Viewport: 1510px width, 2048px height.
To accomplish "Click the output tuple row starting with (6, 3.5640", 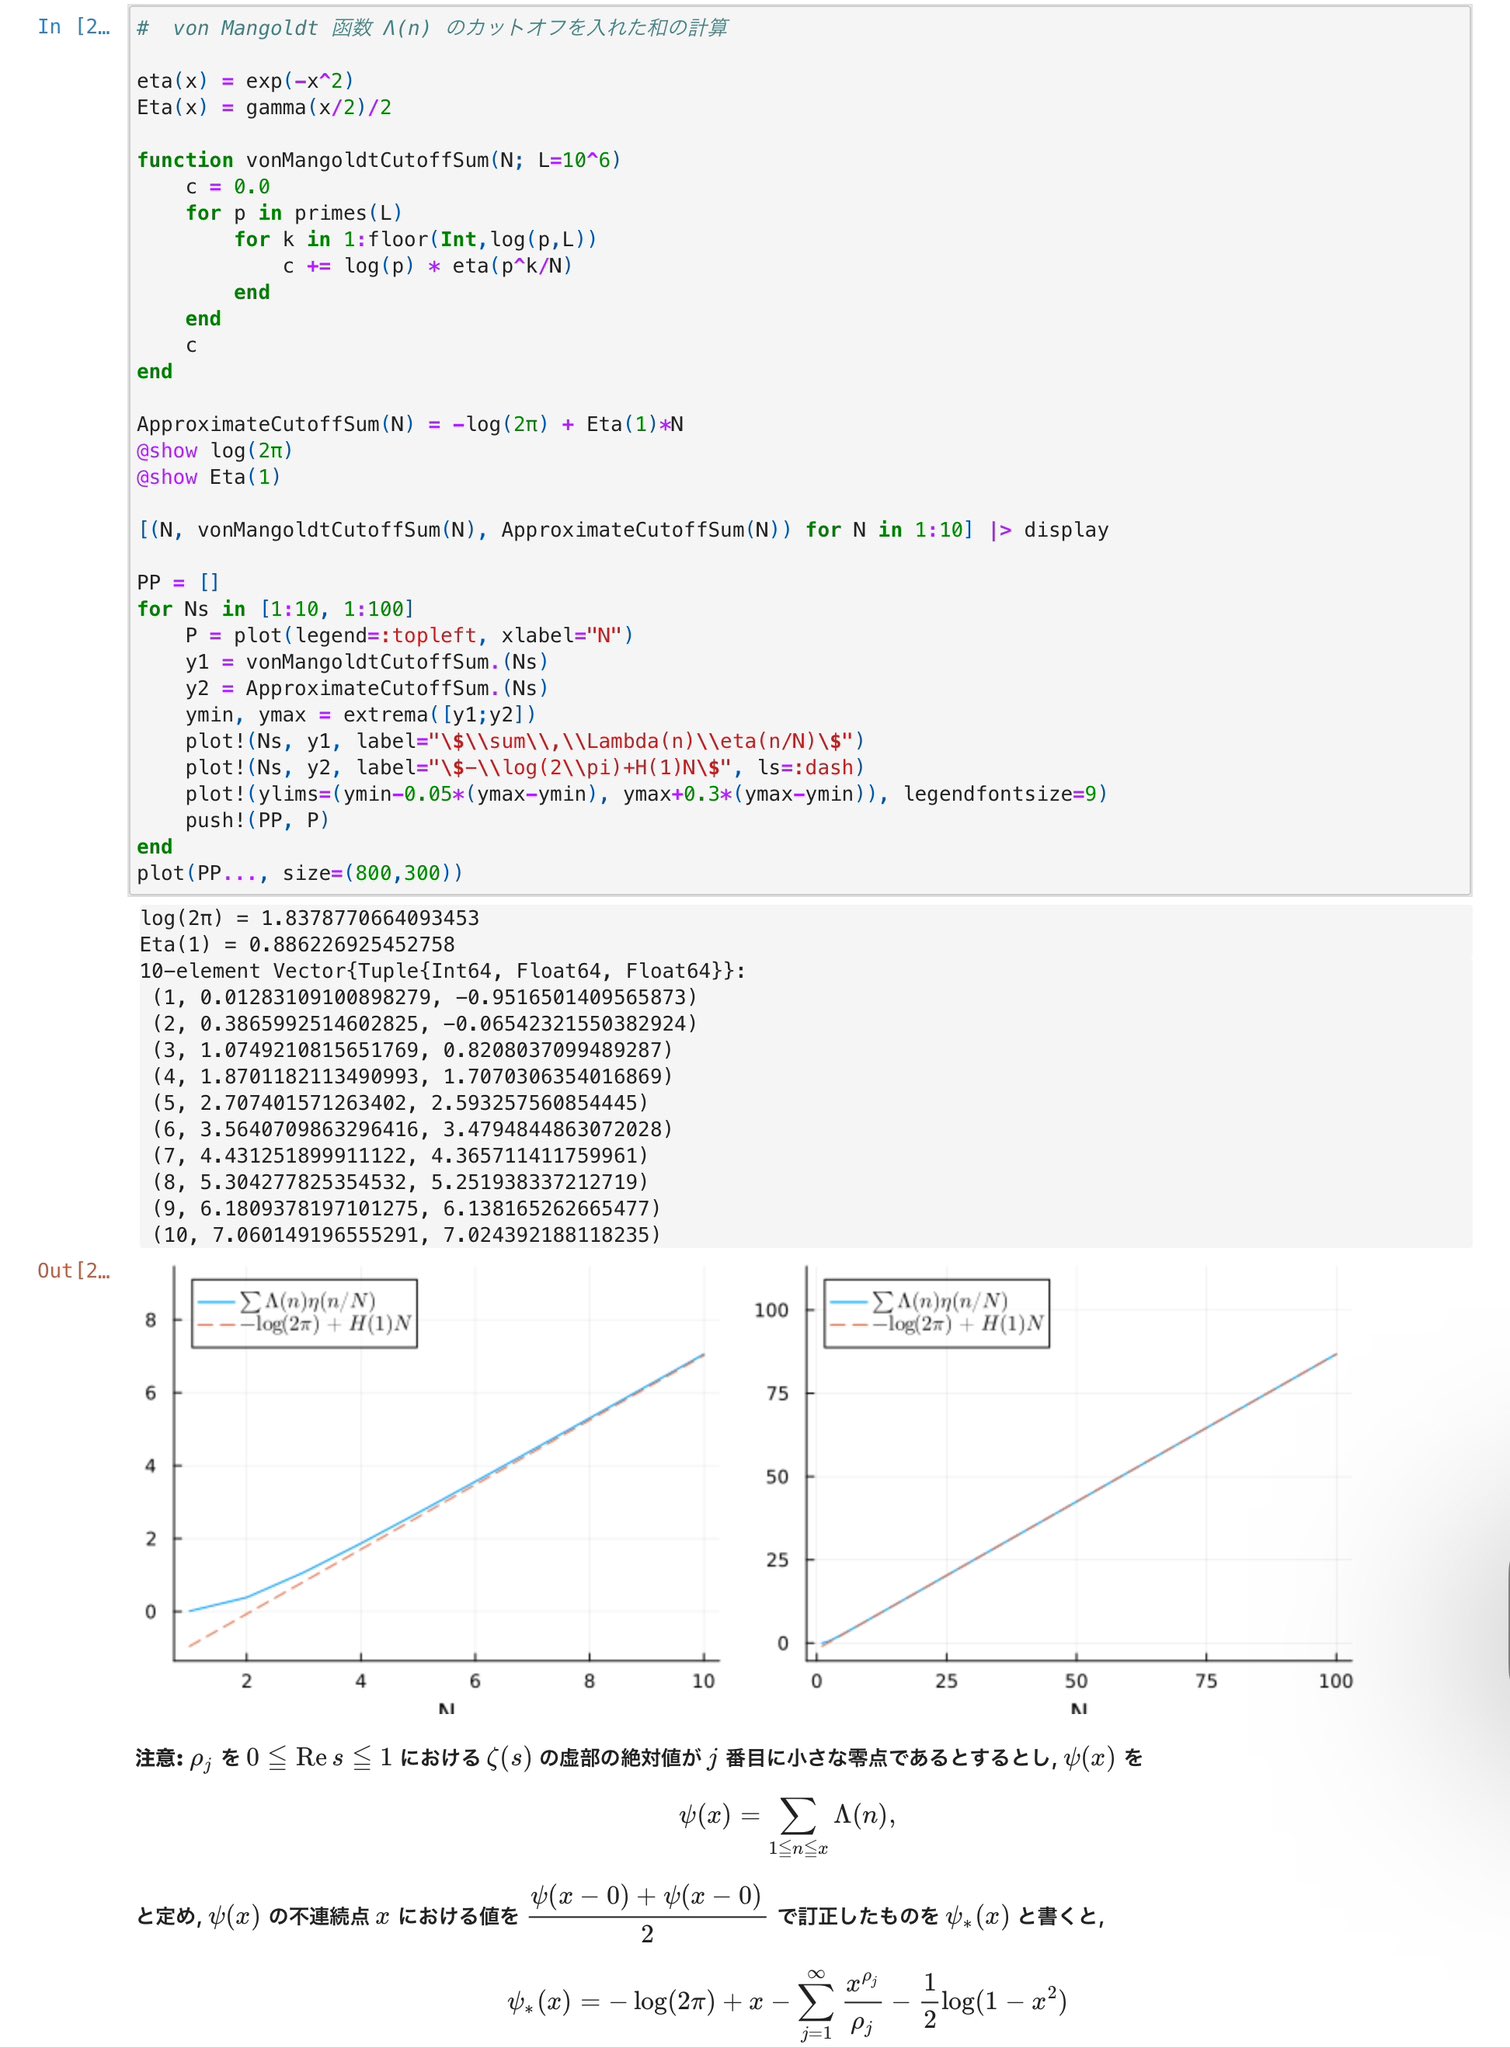I will point(413,1129).
